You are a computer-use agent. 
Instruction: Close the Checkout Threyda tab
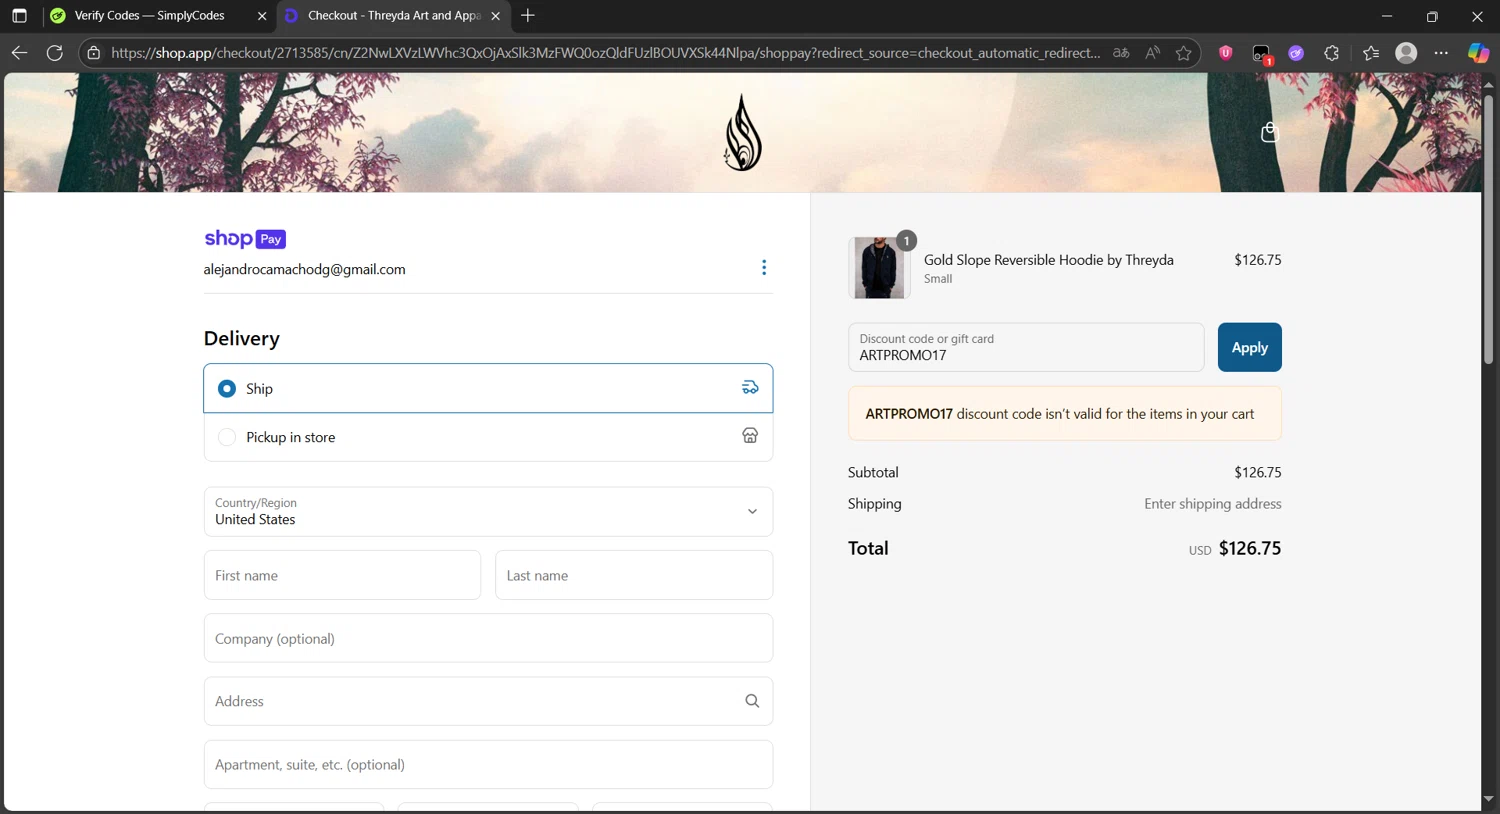click(x=495, y=16)
